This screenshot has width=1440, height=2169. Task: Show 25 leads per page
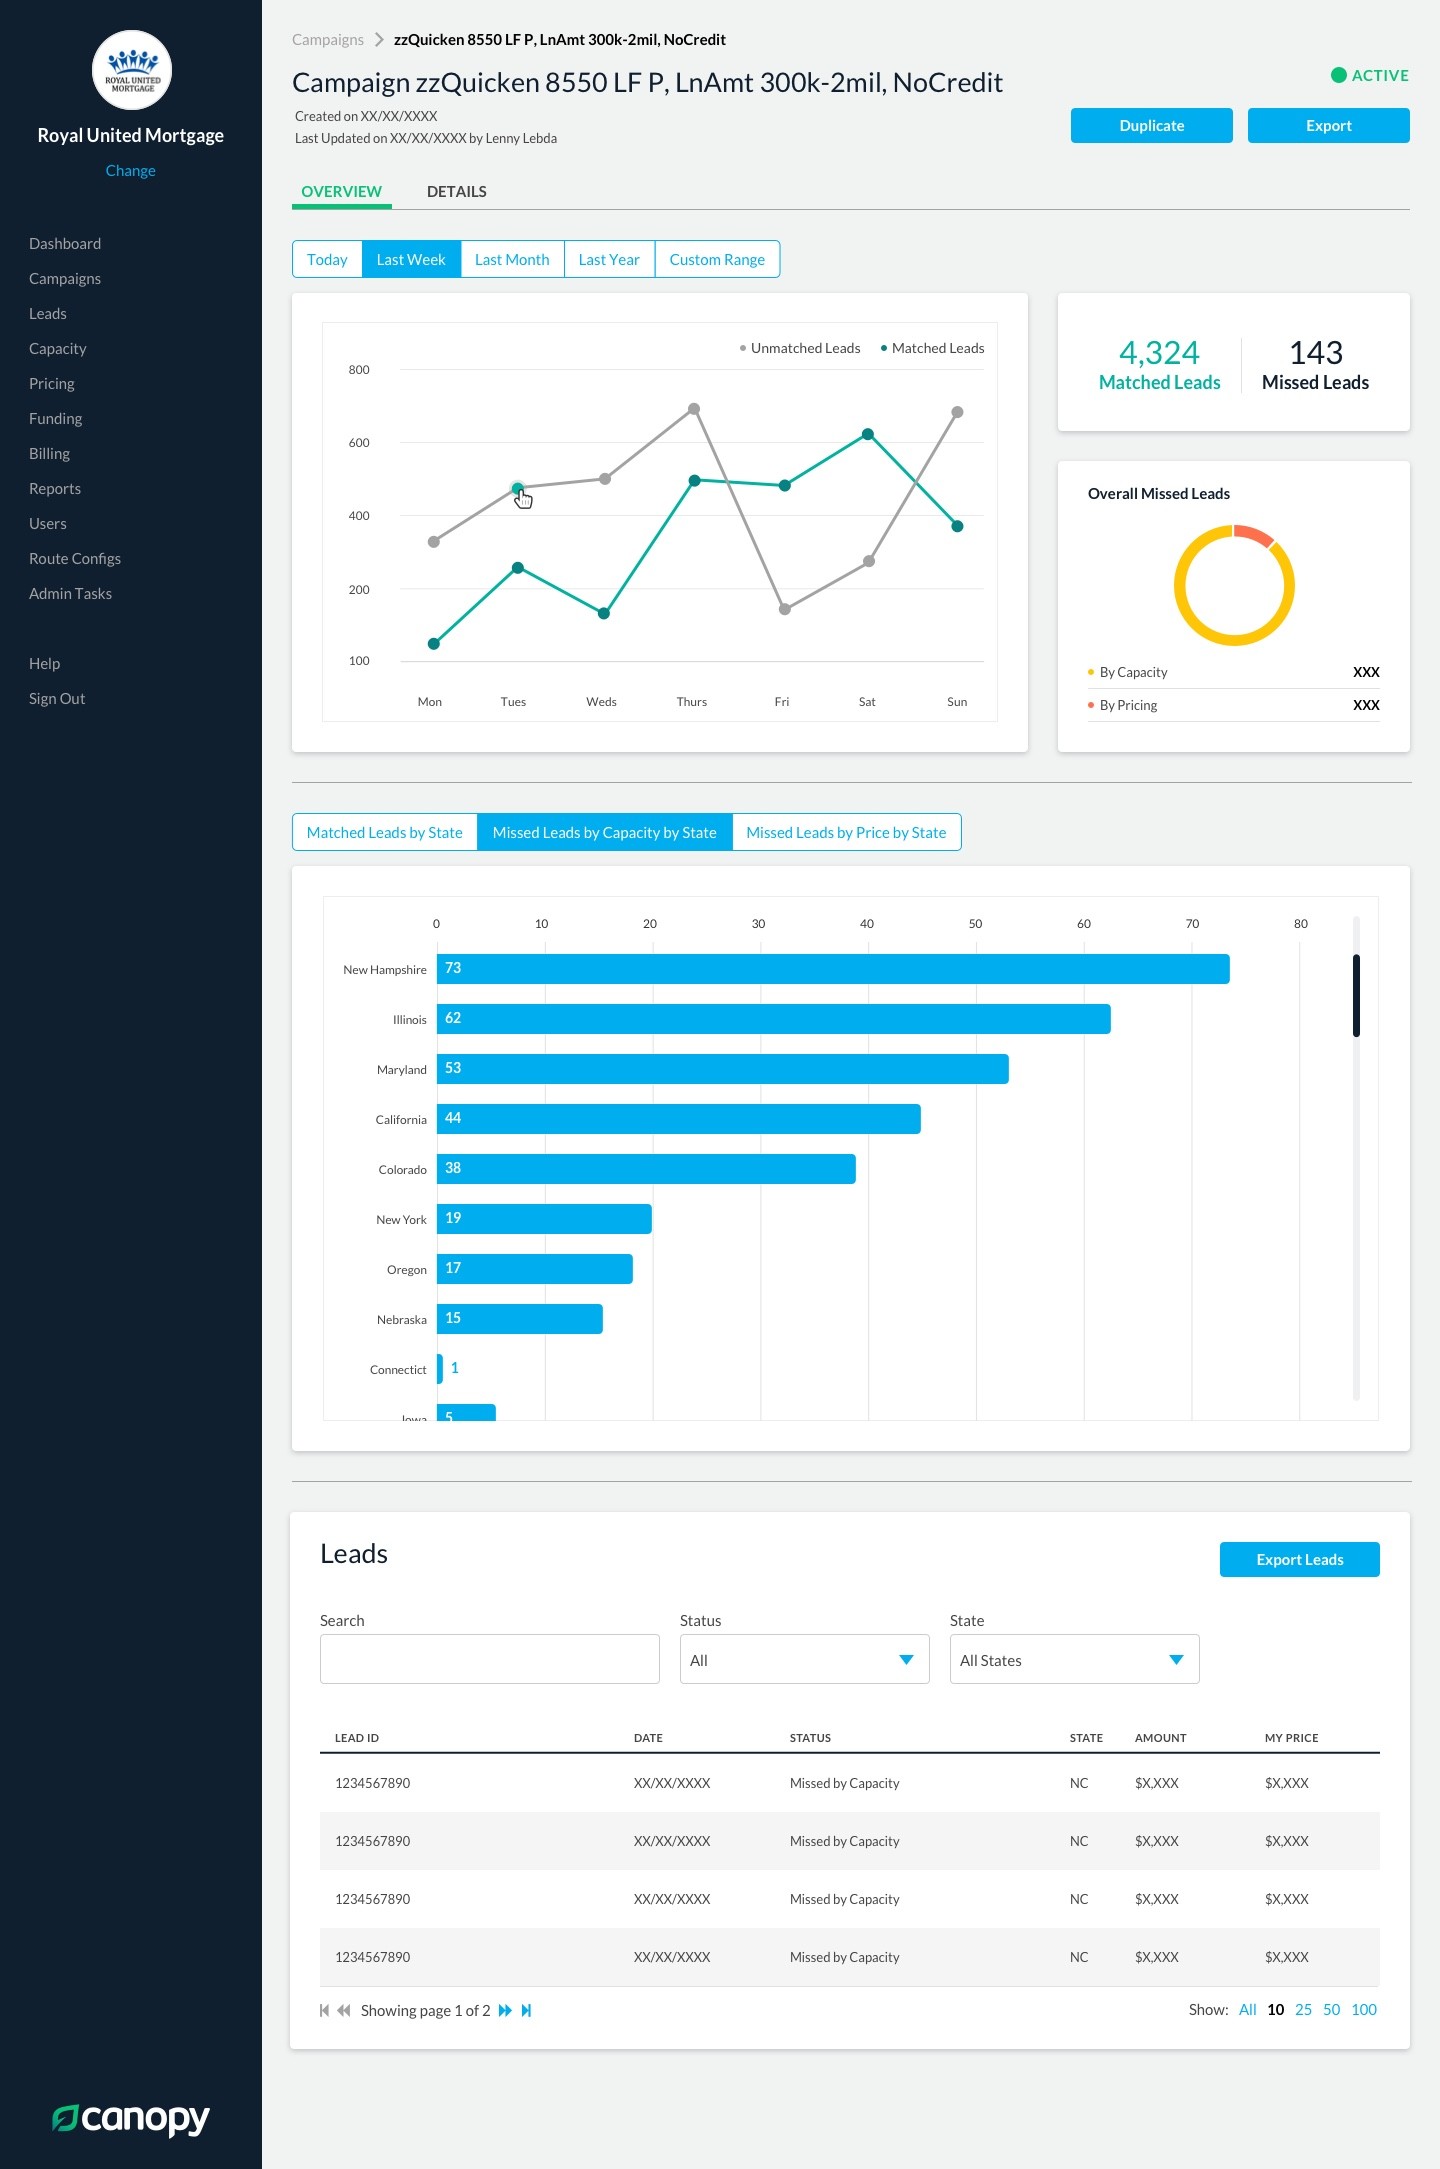pyautogui.click(x=1304, y=2009)
